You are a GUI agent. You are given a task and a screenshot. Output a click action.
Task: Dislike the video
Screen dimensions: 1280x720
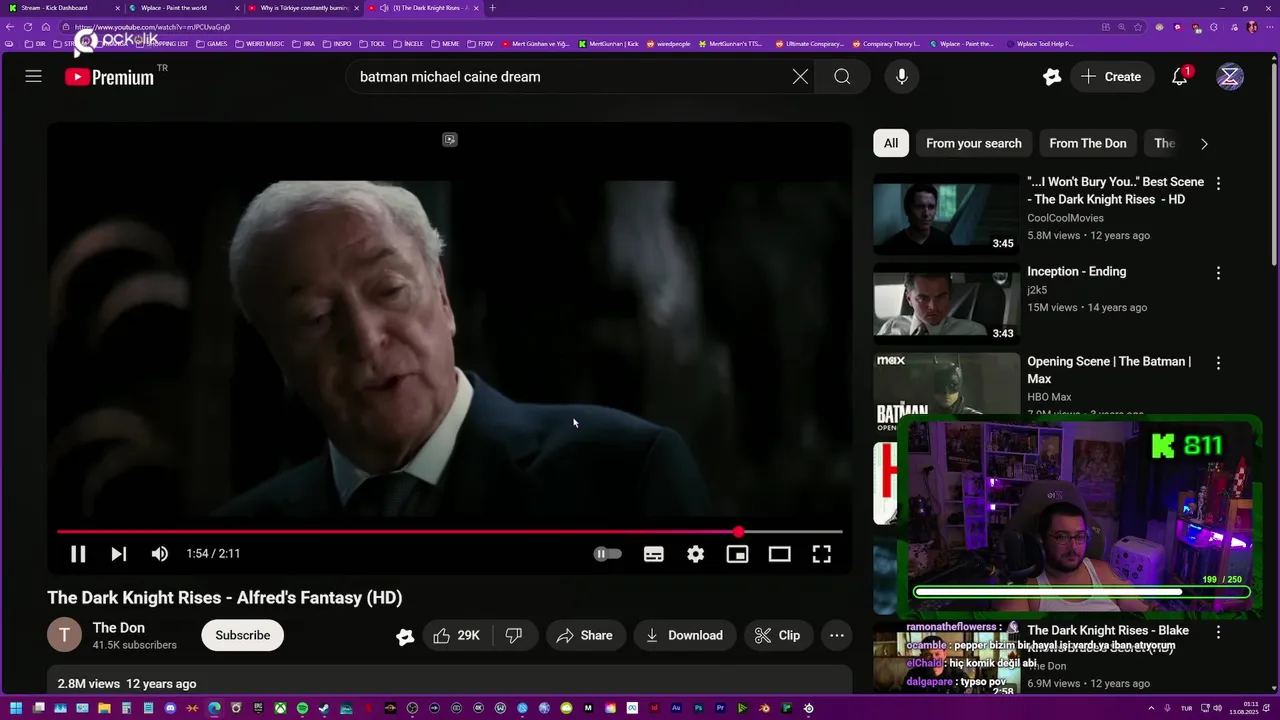[x=514, y=635]
